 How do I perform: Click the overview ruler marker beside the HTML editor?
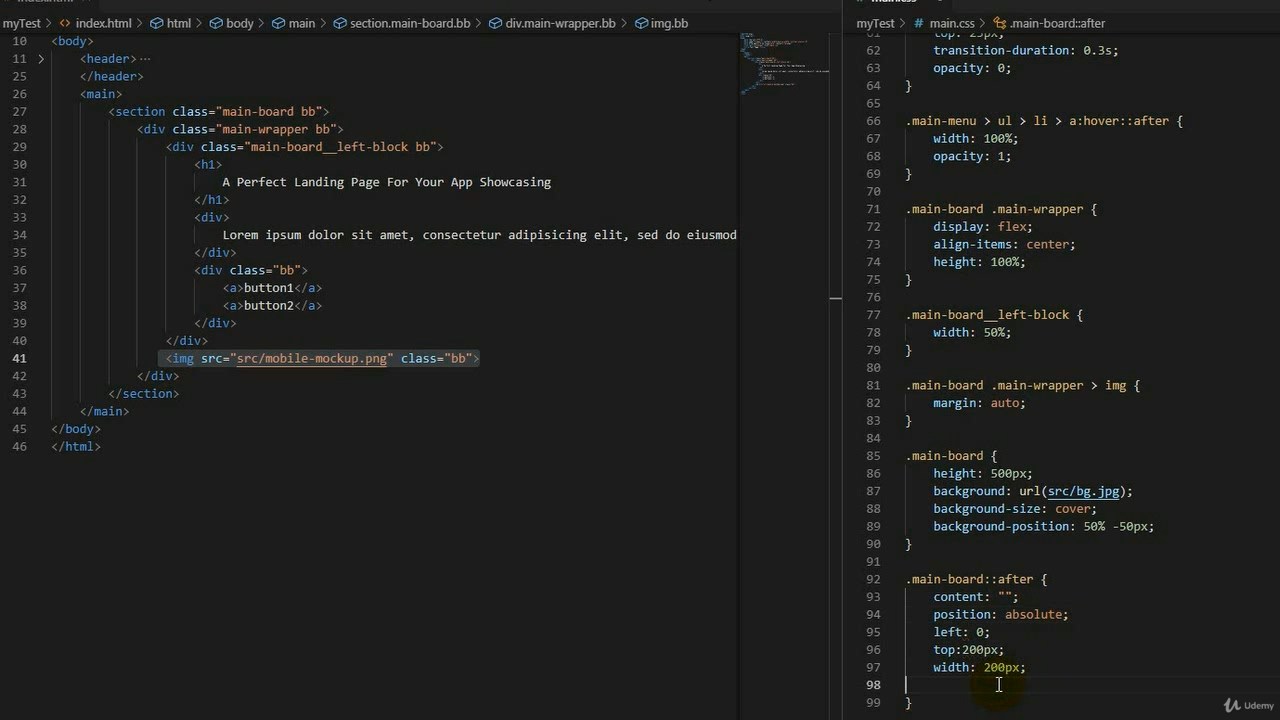[x=836, y=298]
